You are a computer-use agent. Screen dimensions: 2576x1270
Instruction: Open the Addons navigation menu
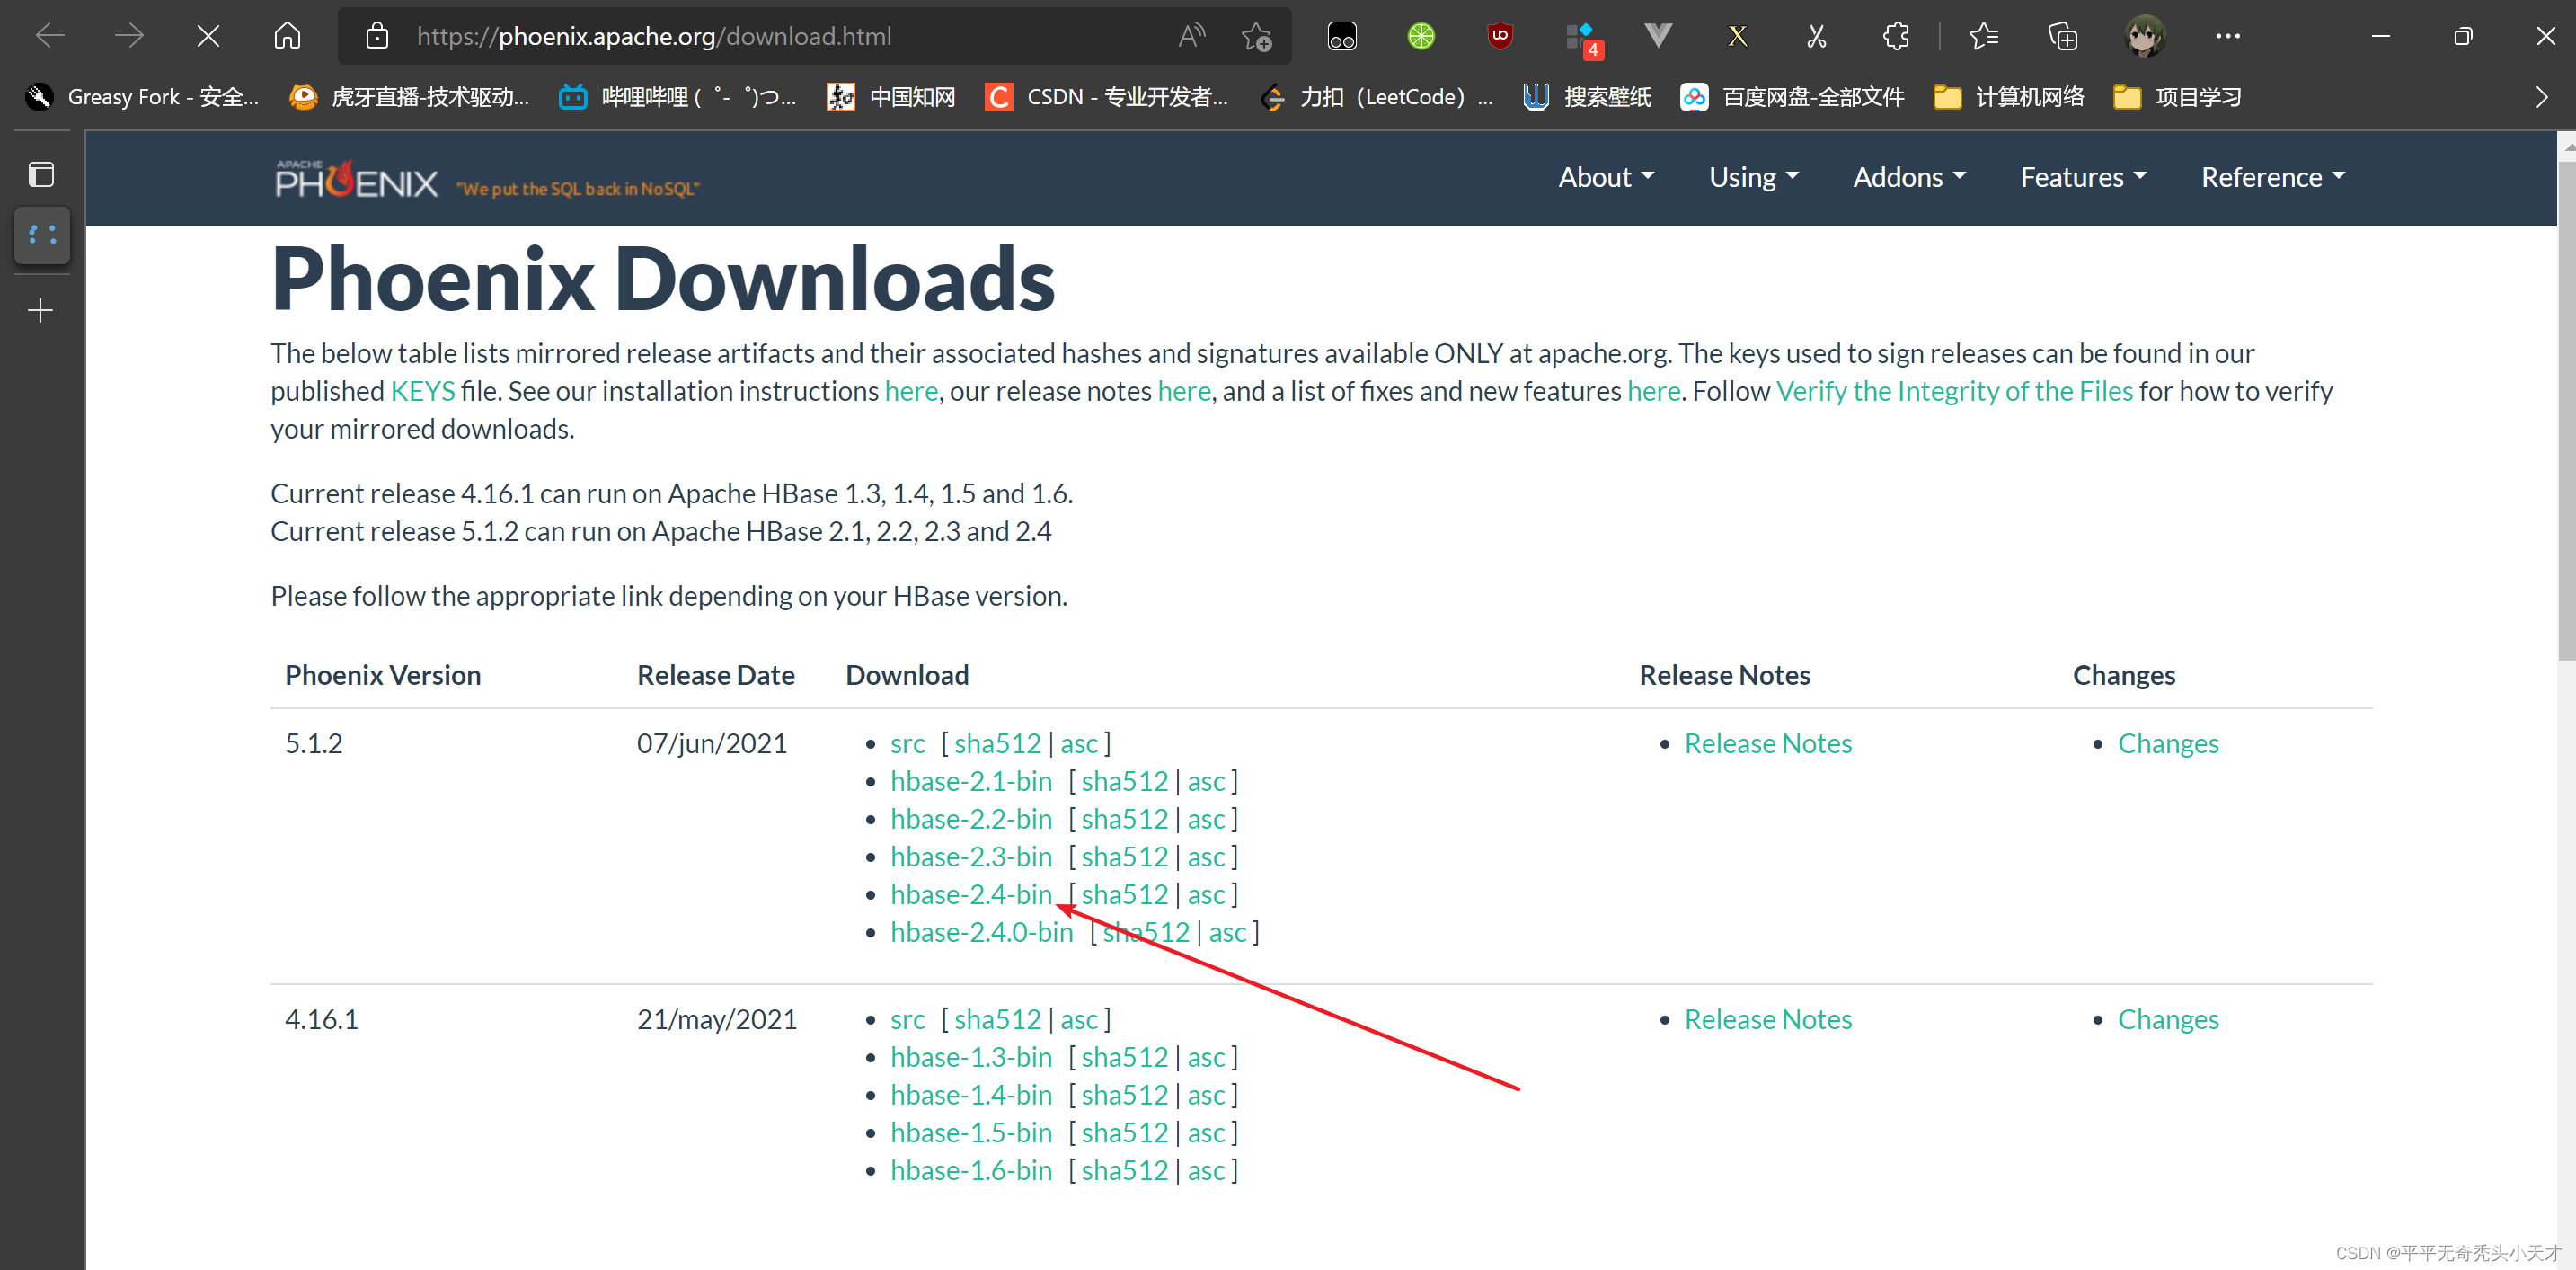[1908, 177]
